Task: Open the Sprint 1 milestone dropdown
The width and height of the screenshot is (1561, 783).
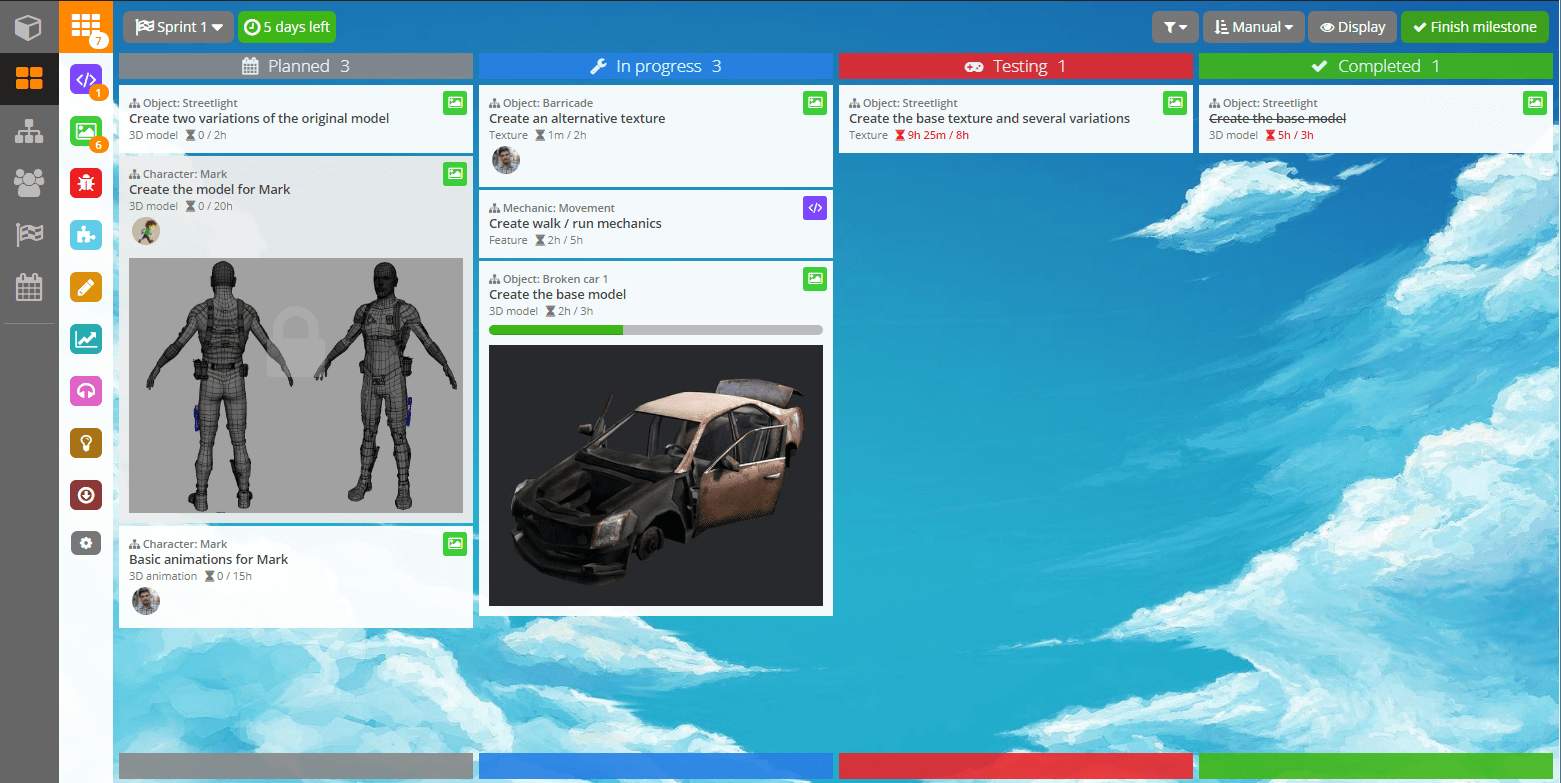Action: [x=178, y=27]
